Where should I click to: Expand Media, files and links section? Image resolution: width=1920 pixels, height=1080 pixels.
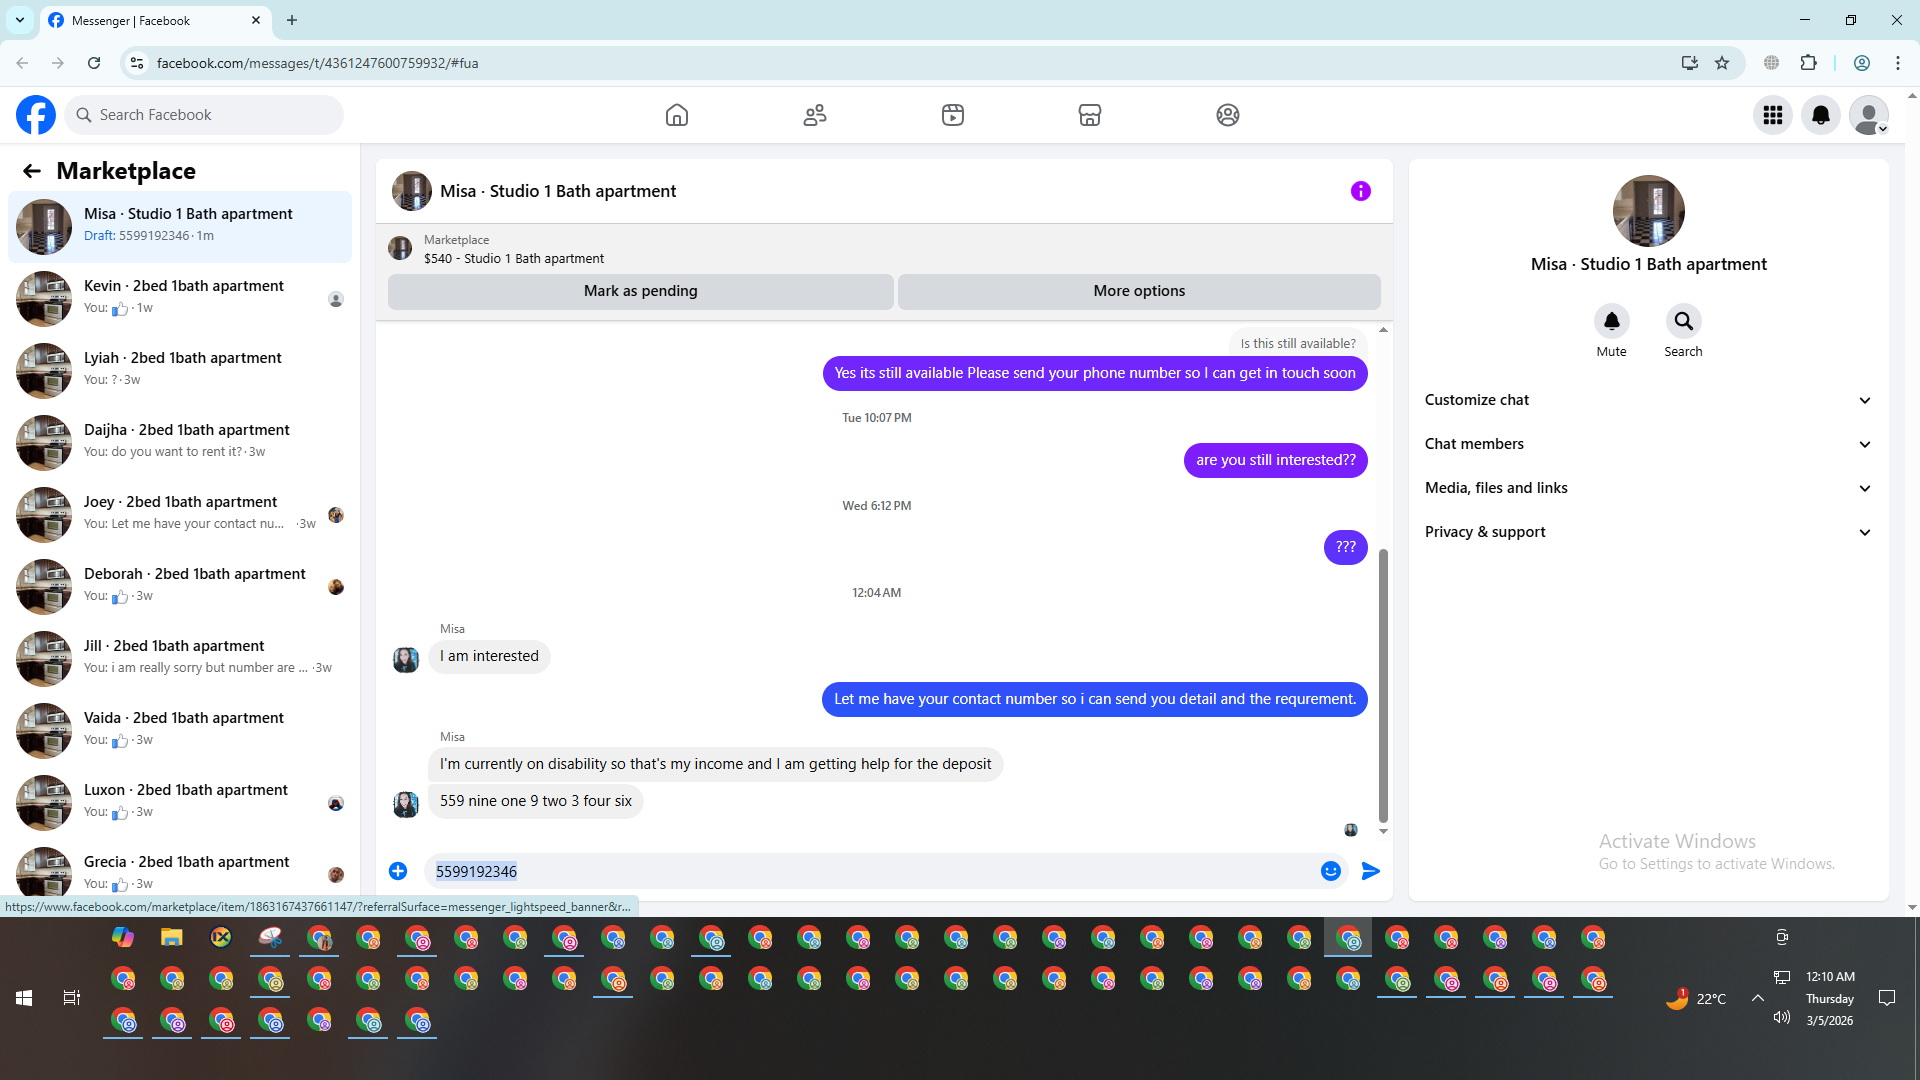(1648, 488)
